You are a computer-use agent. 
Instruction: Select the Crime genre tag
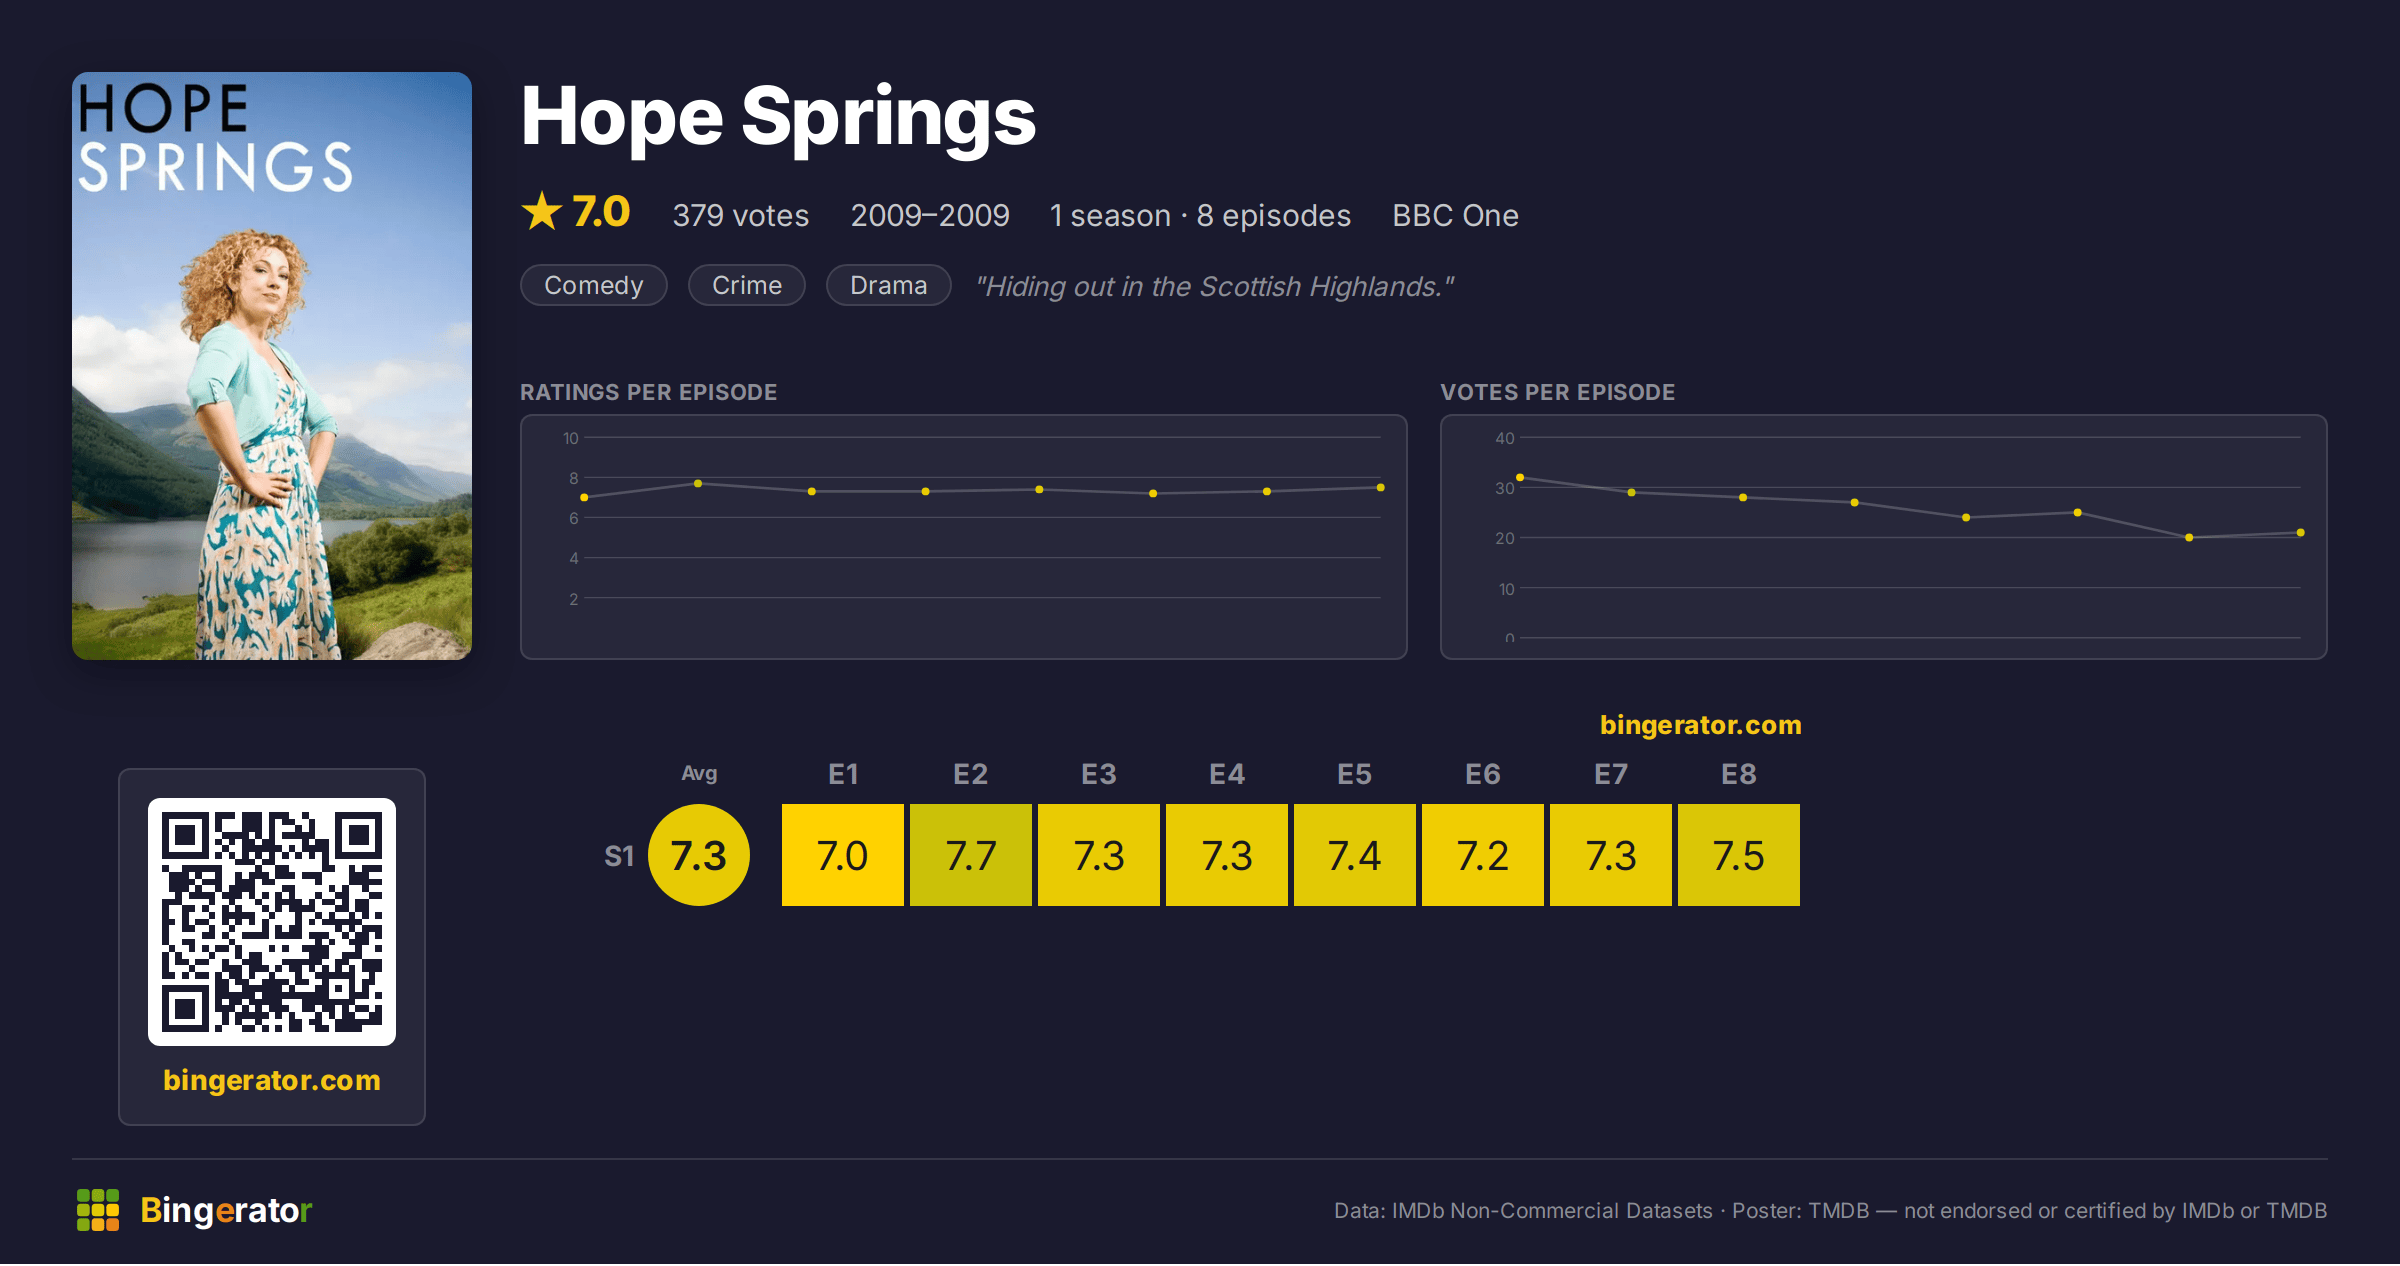[x=747, y=286]
